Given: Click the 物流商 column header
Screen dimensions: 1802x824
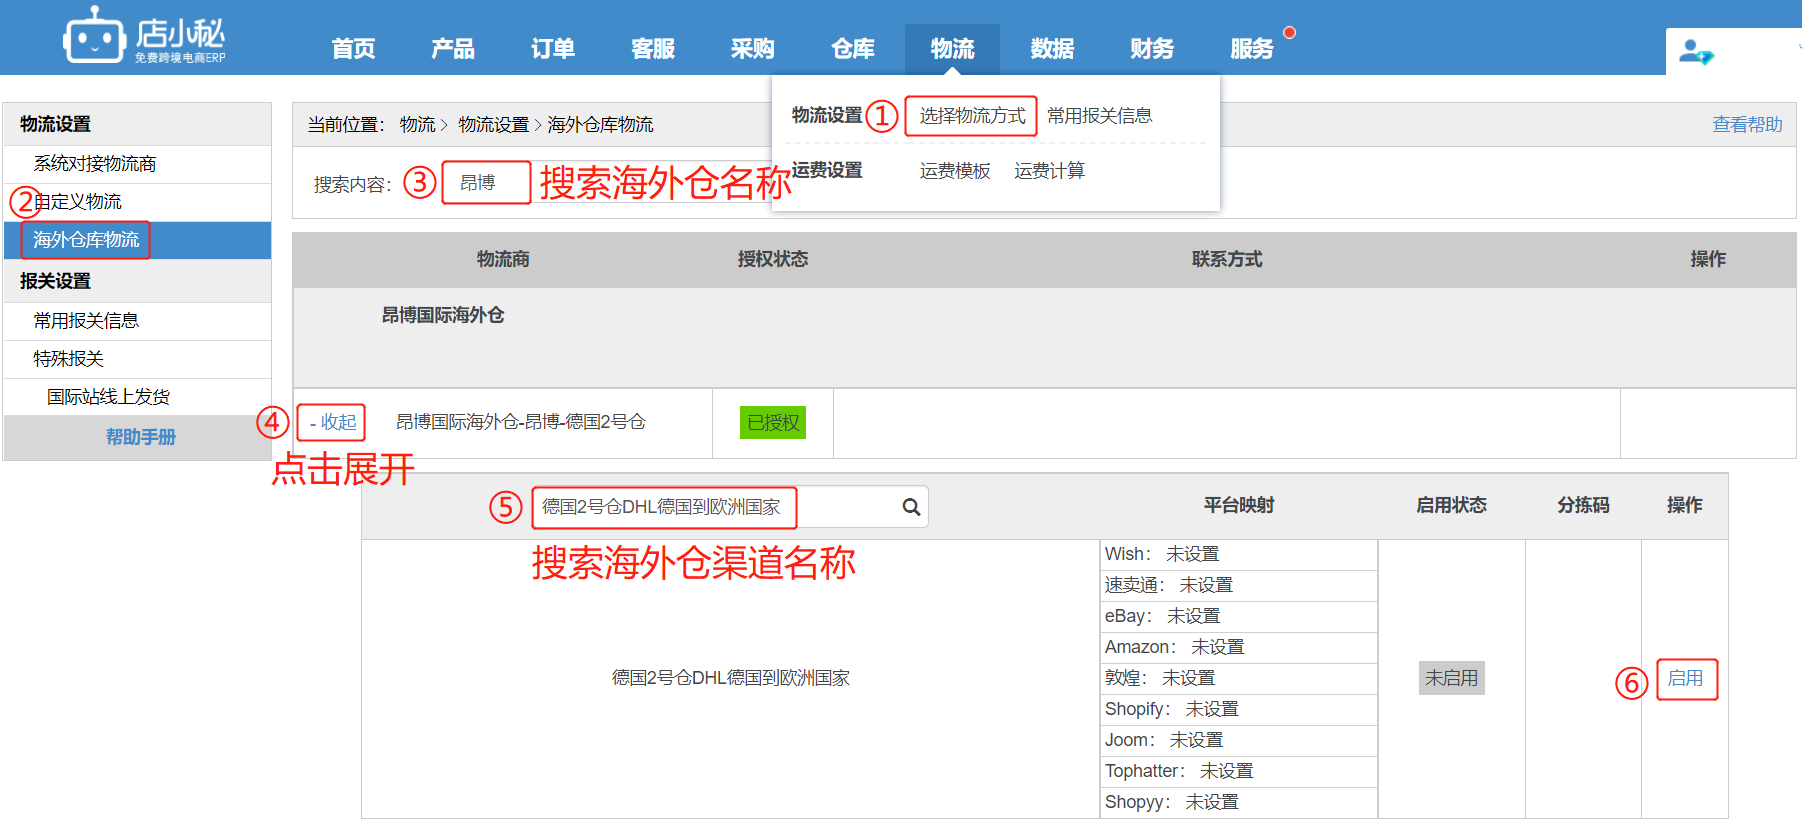Looking at the screenshot, I should pyautogui.click(x=503, y=260).
